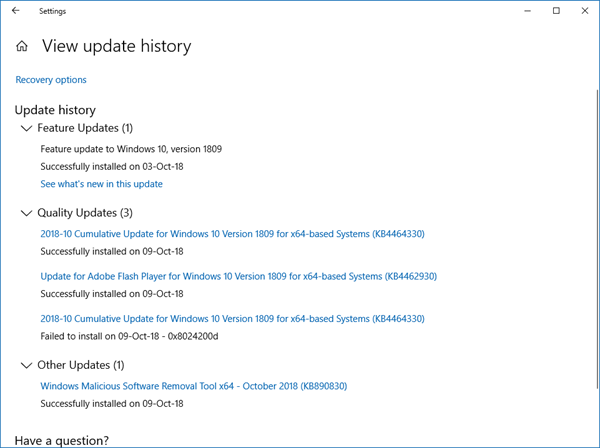Open Windows Malicious Software Removal Tool KB890830 link
The width and height of the screenshot is (600, 448).
[x=193, y=386]
